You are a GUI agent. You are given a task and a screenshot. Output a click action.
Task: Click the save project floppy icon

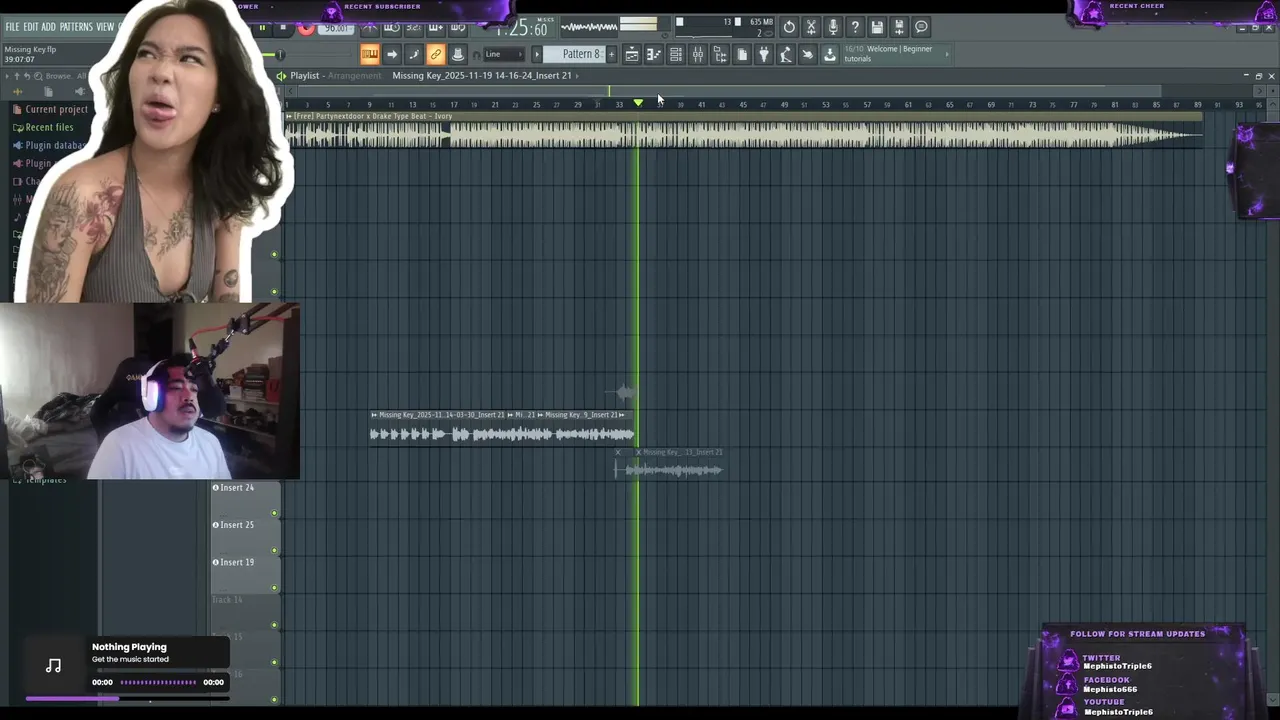[877, 27]
